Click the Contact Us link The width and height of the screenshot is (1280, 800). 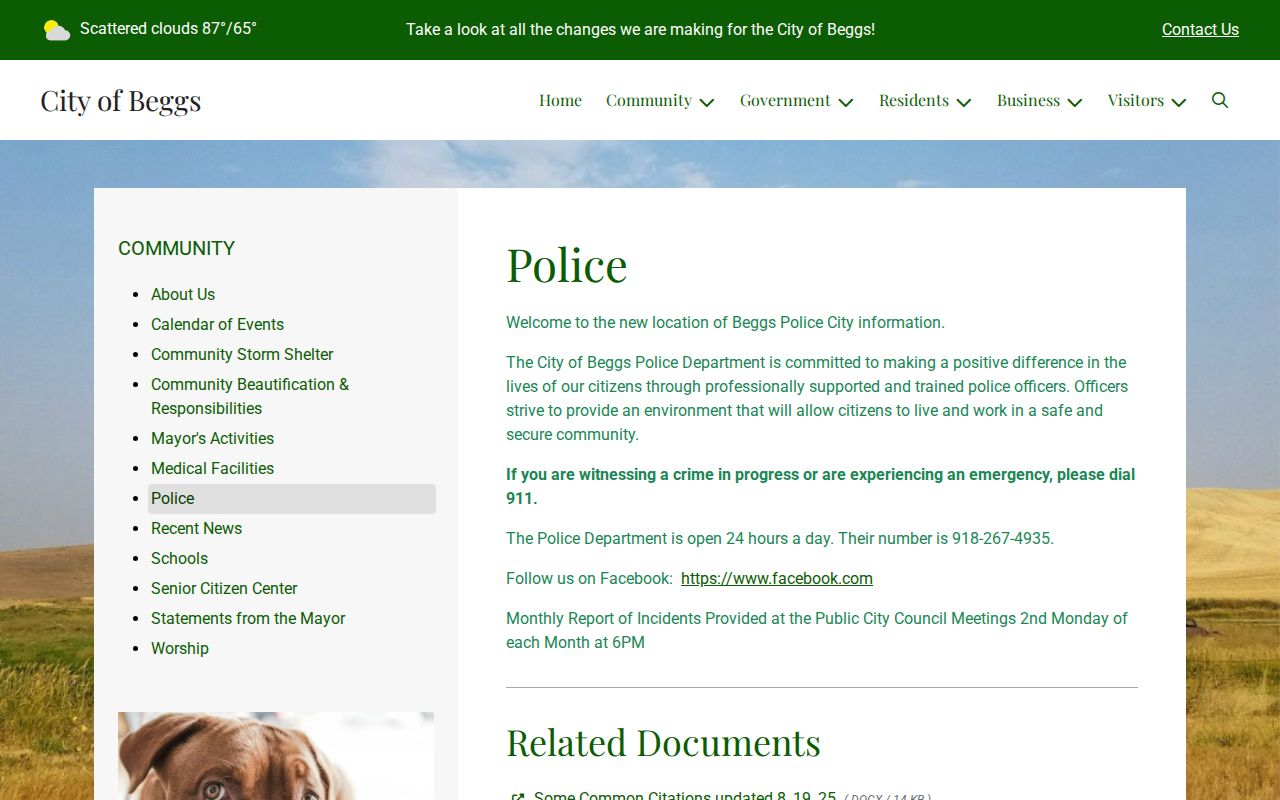tap(1200, 30)
